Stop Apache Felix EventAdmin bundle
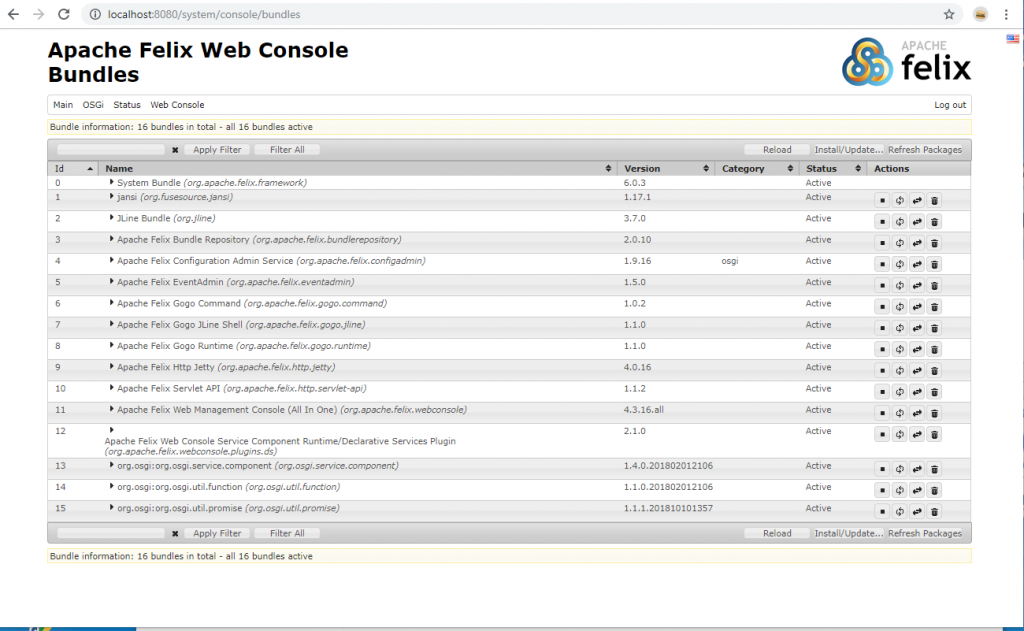This screenshot has height=631, width=1024. click(x=882, y=285)
